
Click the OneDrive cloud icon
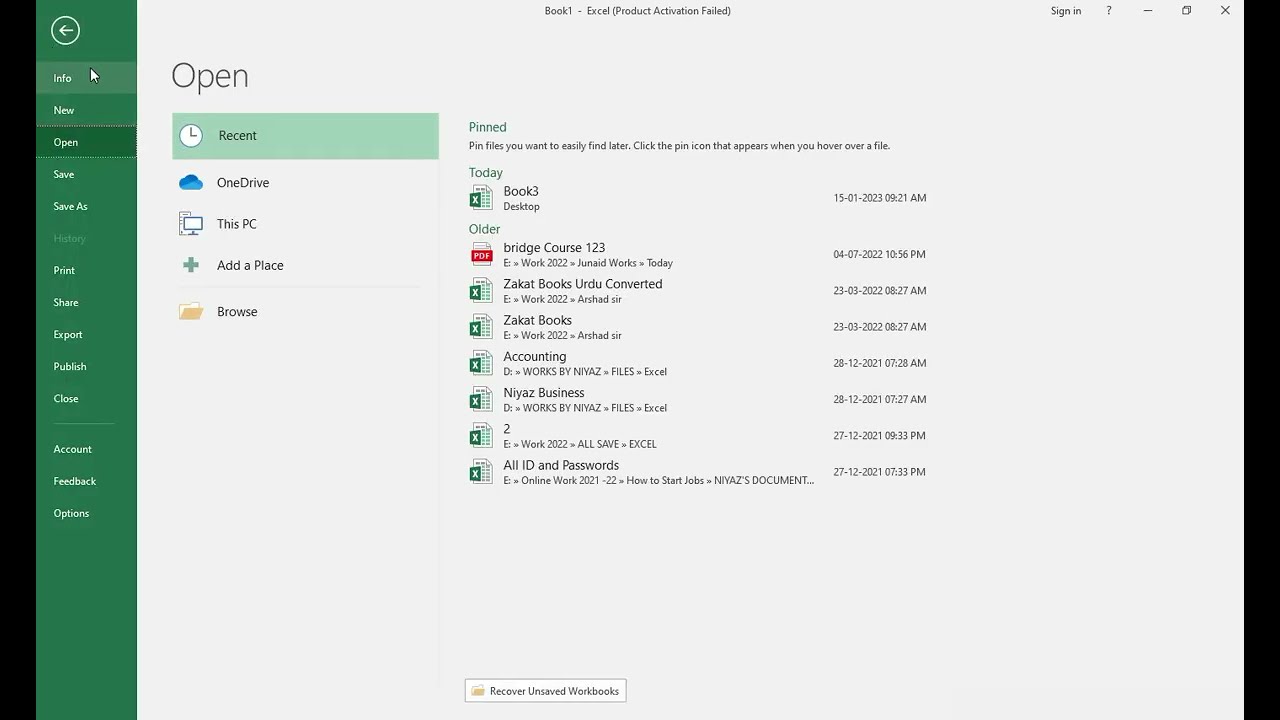(191, 183)
